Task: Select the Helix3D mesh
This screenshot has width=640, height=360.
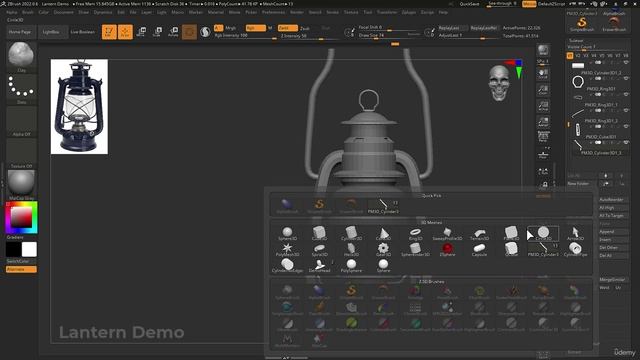Action: (x=351, y=250)
